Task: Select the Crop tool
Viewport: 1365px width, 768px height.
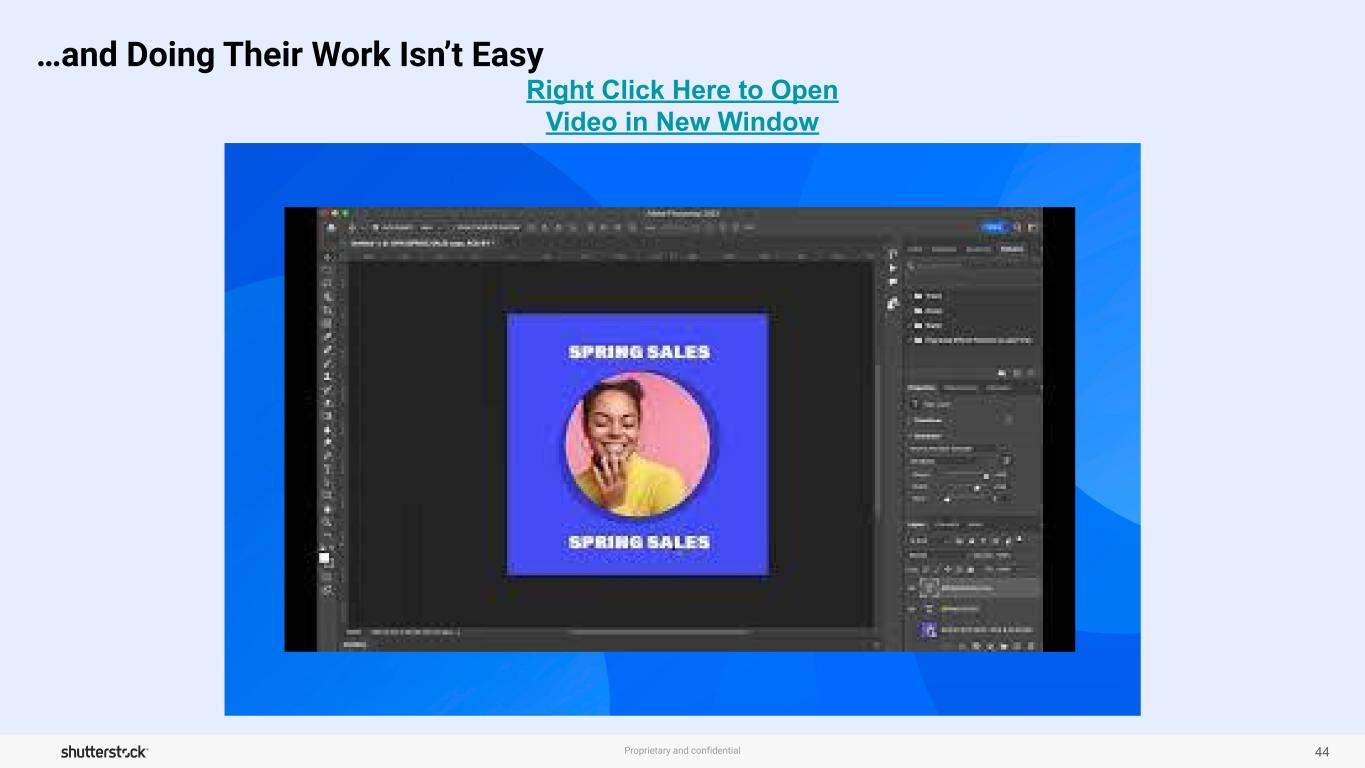Action: tap(327, 310)
